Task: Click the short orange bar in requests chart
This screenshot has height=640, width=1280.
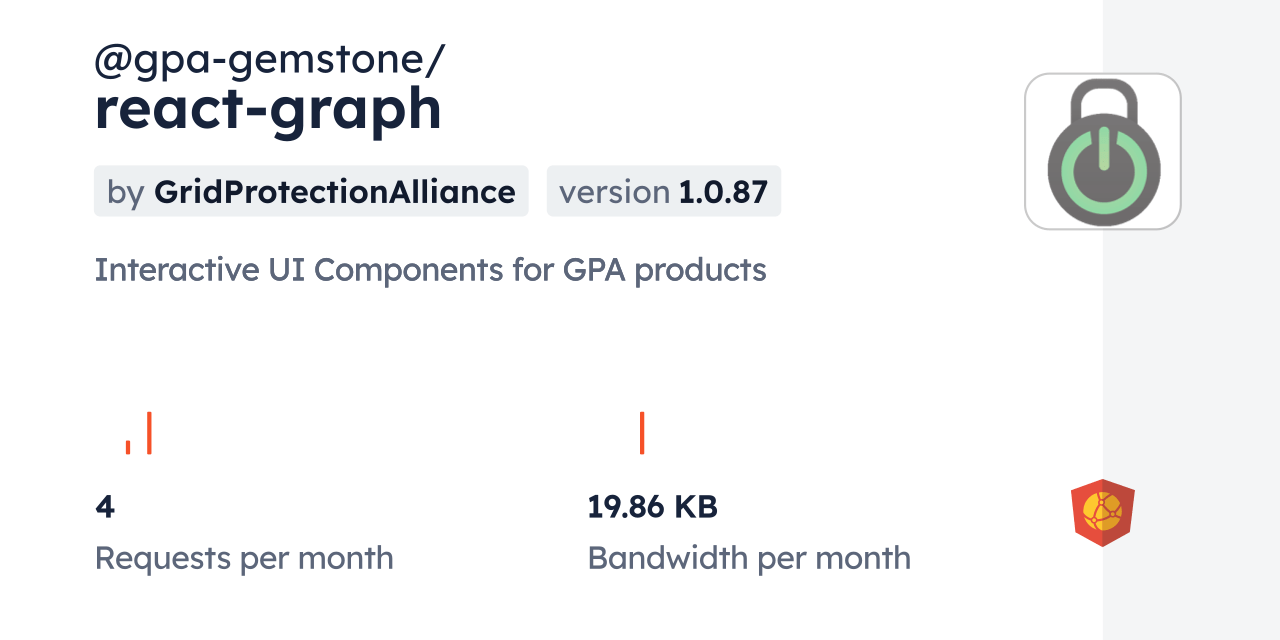Action: click(x=128, y=447)
